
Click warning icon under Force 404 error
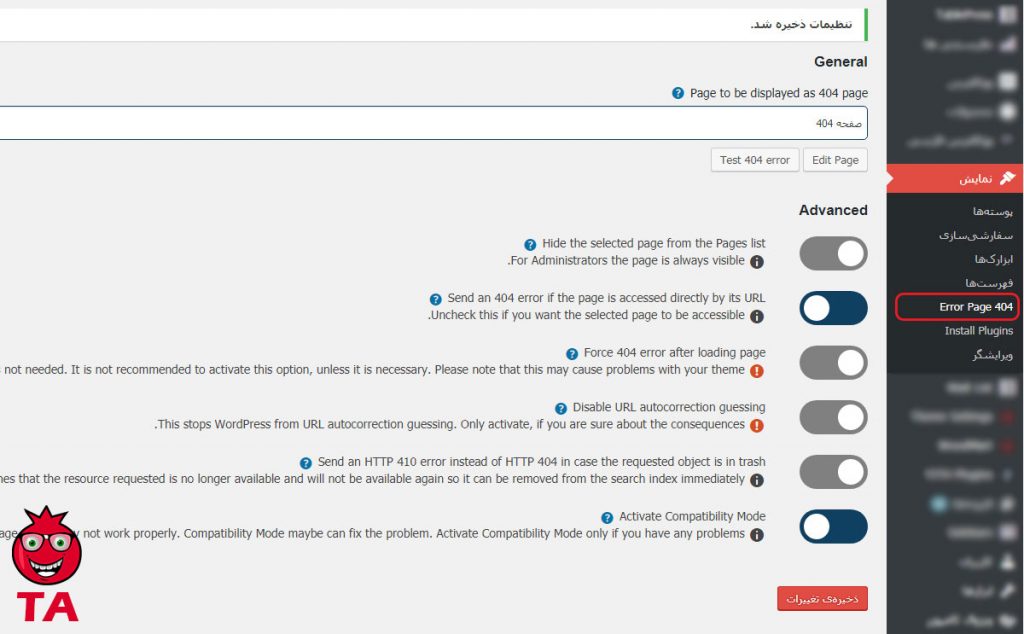point(757,370)
